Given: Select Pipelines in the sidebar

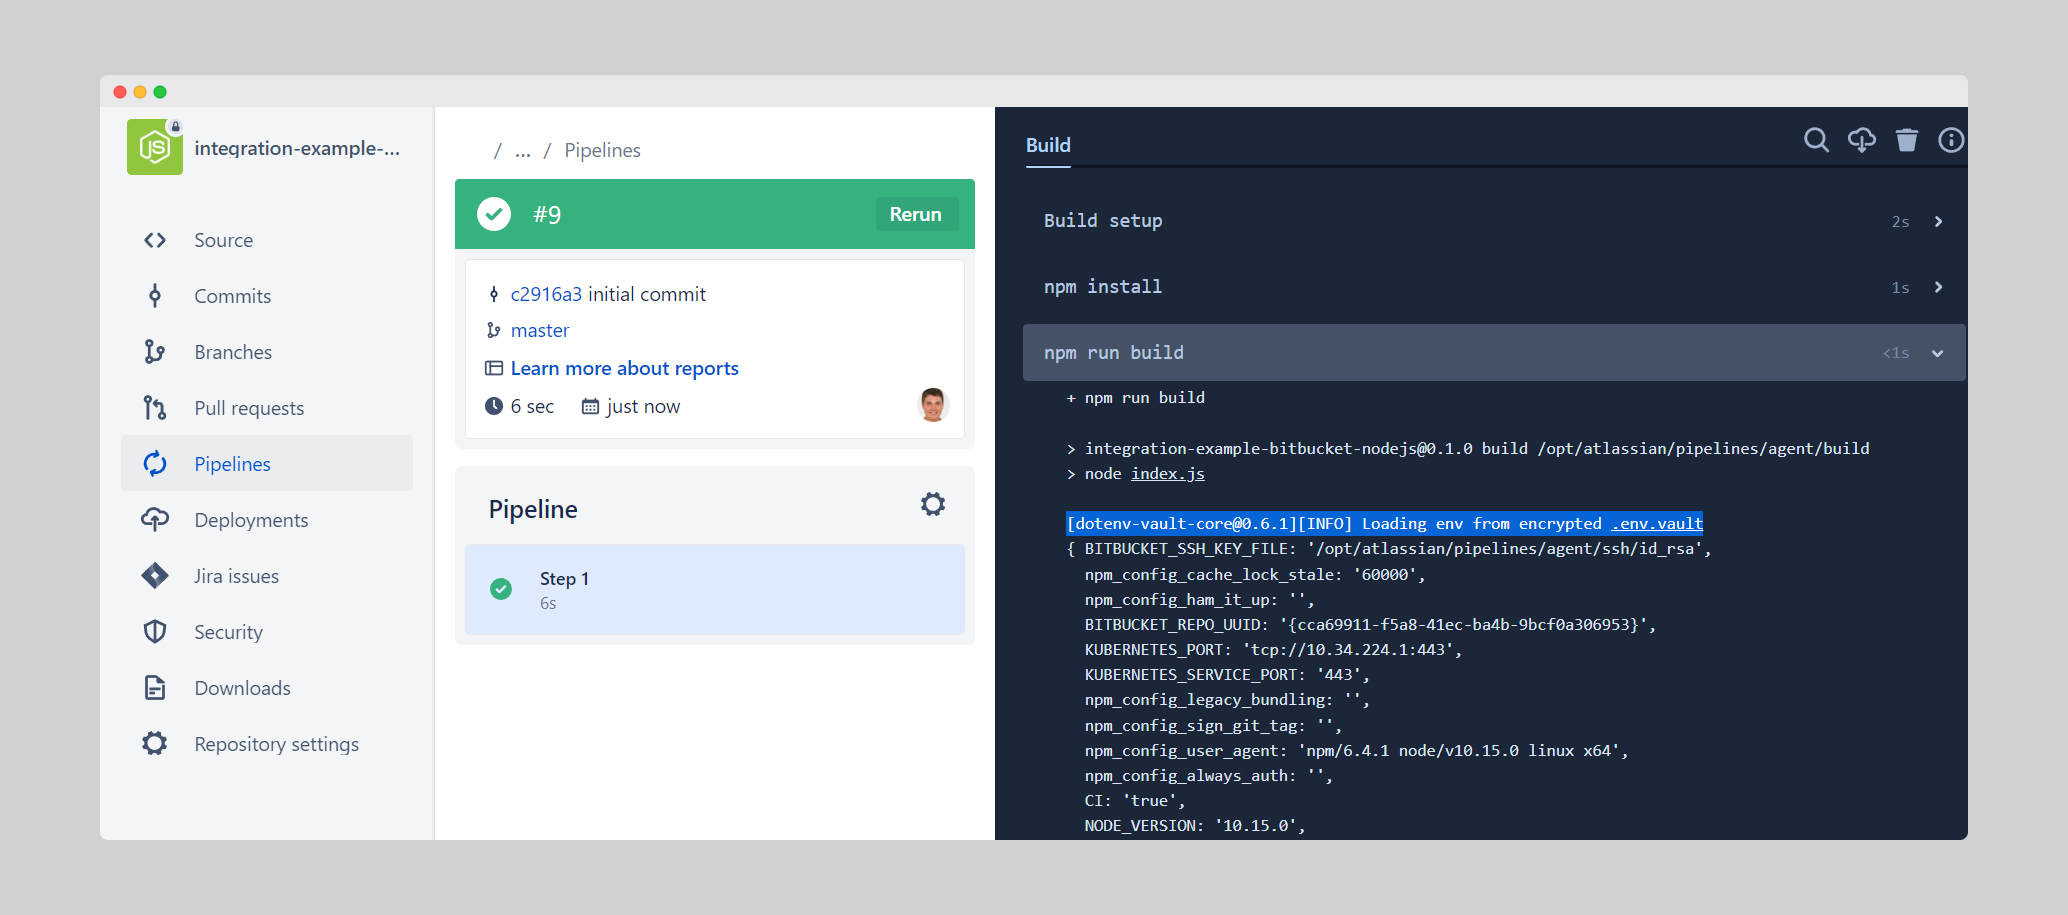Looking at the screenshot, I should click(x=267, y=463).
